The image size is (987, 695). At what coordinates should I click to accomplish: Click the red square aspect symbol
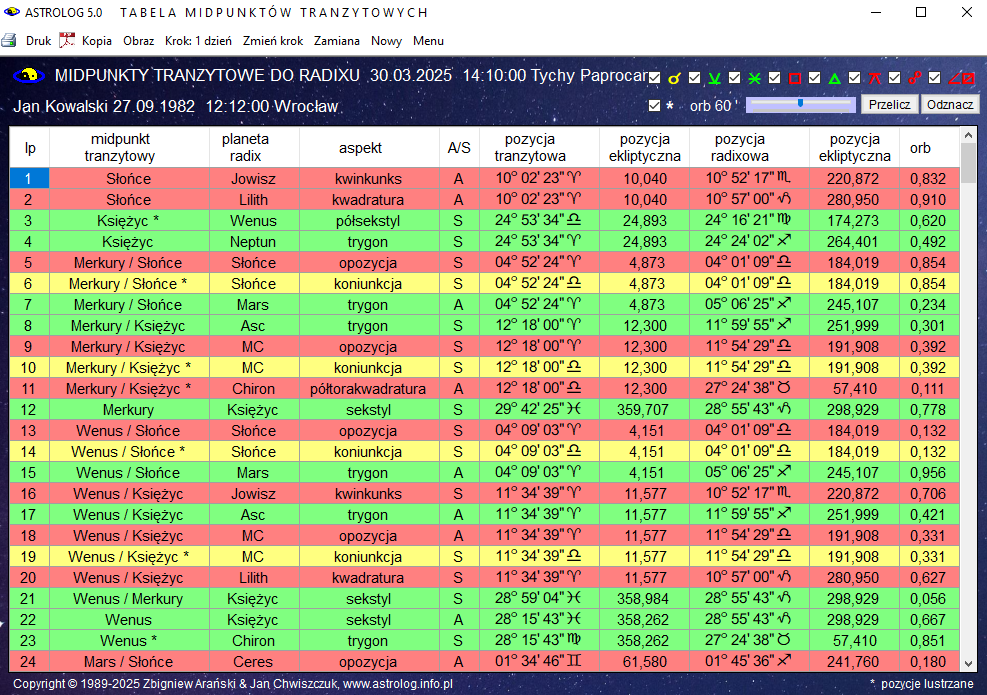(795, 78)
